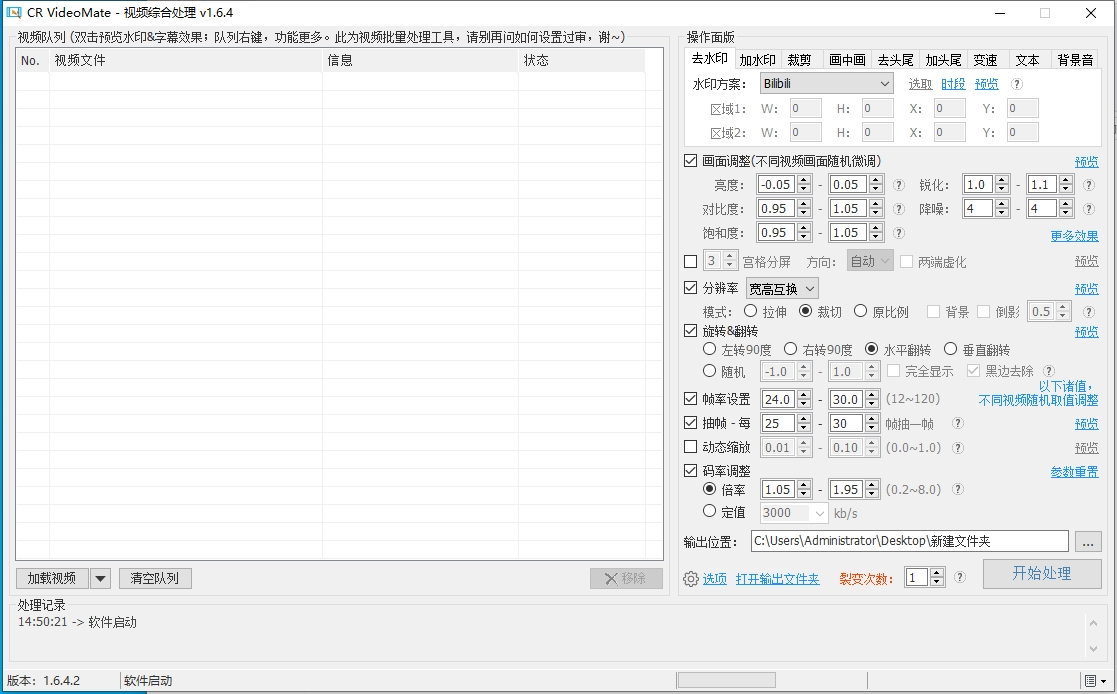This screenshot has width=1117, height=694.
Task: Switch to the 裁剪 tab
Action: tap(799, 60)
